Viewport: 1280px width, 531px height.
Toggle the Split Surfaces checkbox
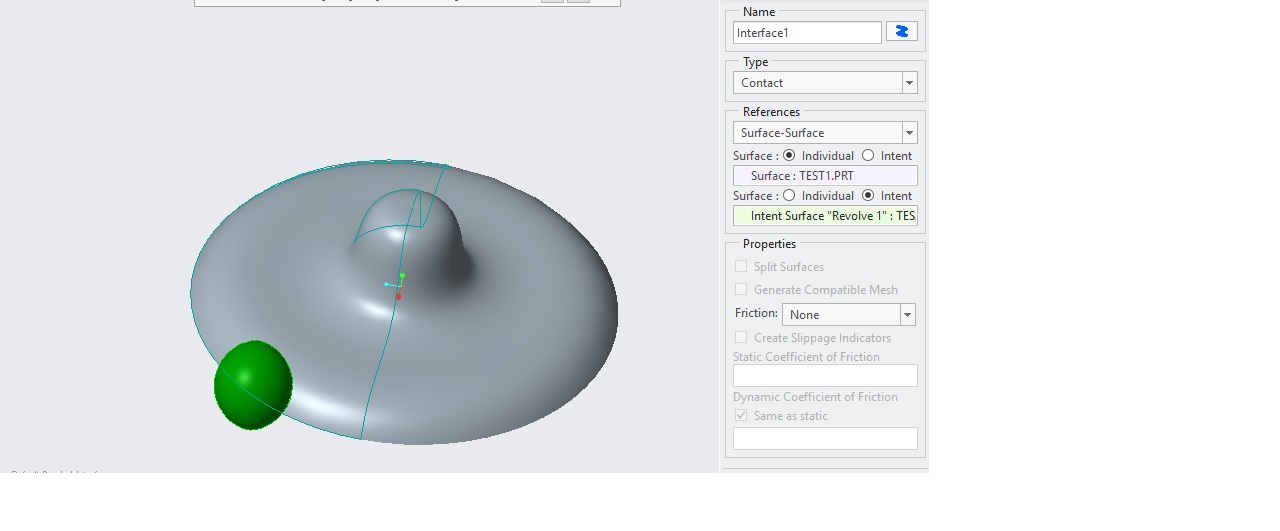[x=741, y=267]
